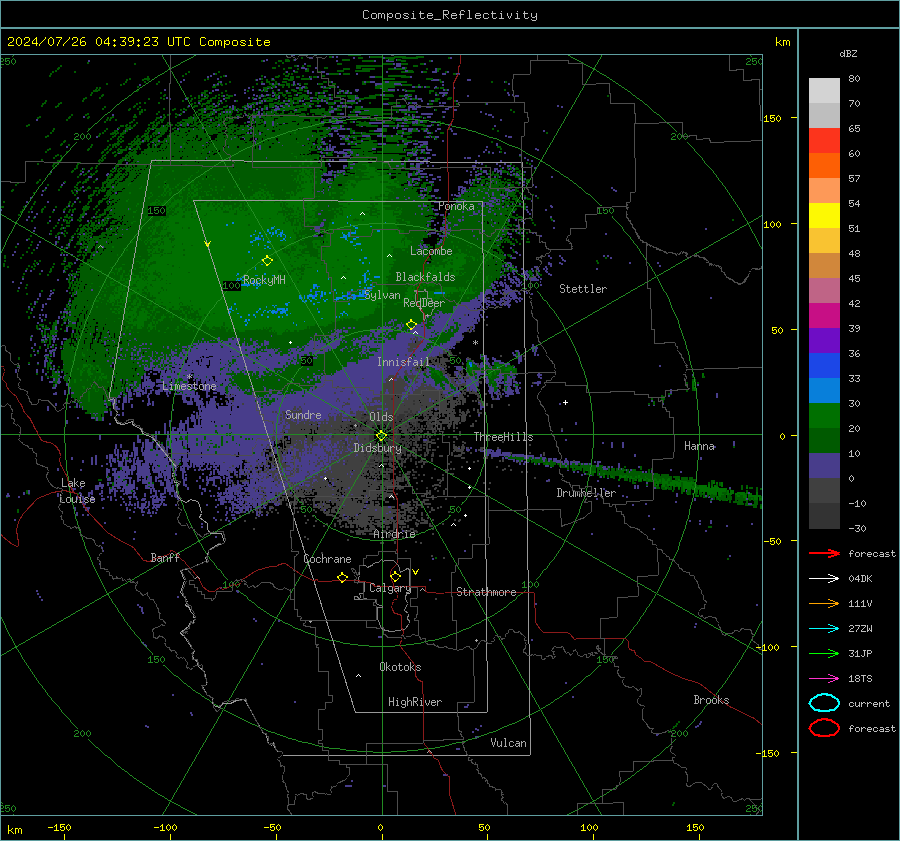Select the bright green 20-30 dBZ color band
Viewport: 900px width, 841px height.
[824, 415]
